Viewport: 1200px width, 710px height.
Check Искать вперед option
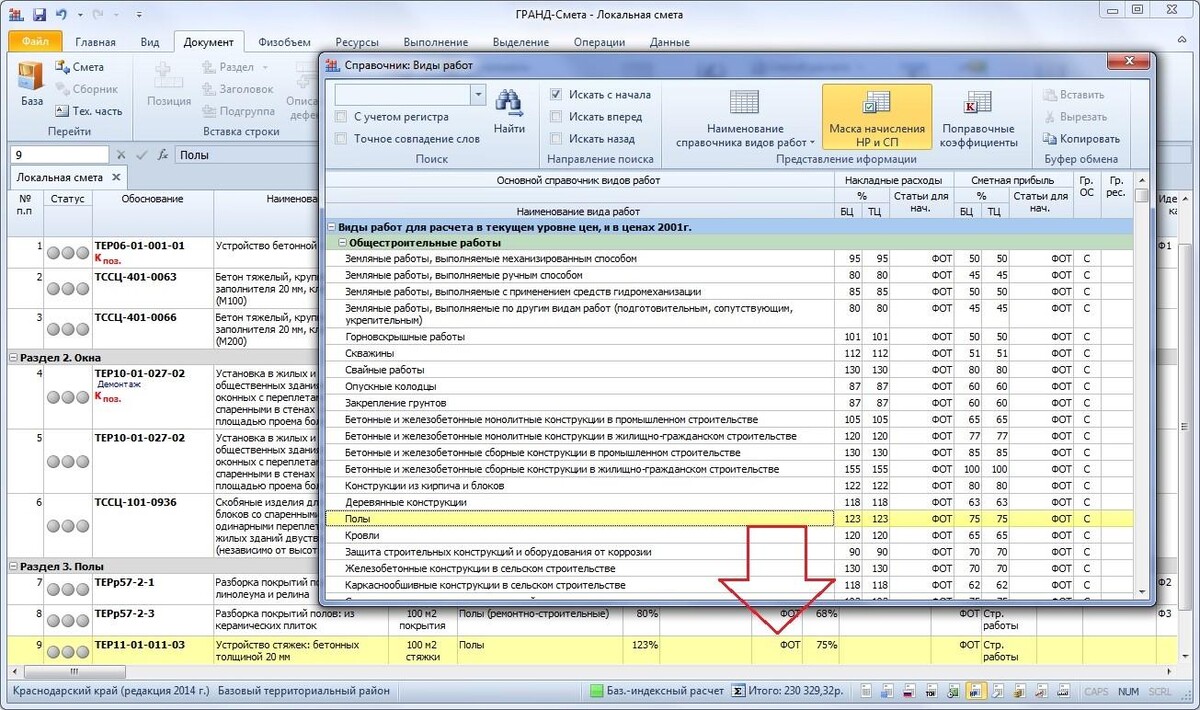556,117
